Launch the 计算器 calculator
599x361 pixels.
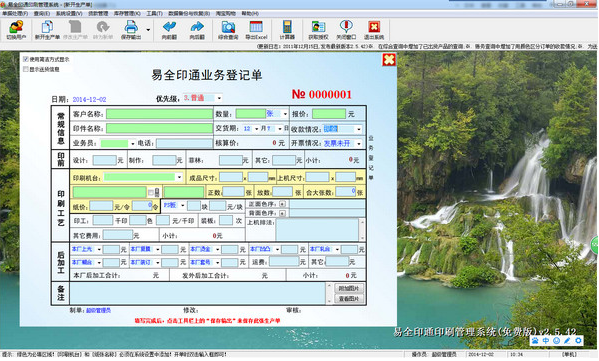point(287,30)
